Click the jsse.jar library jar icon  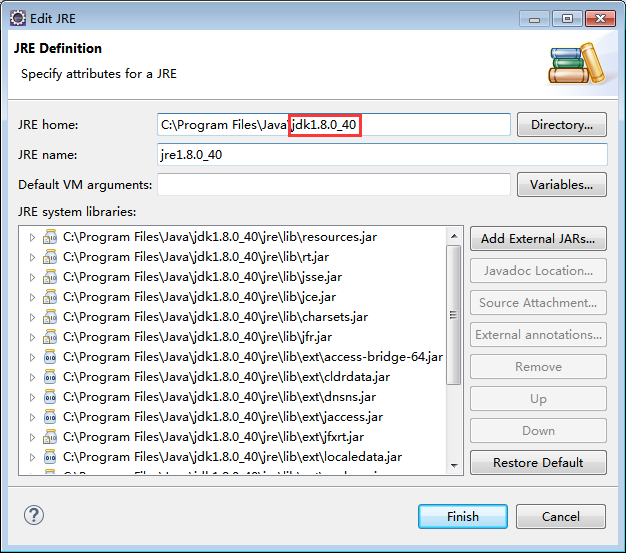50,277
